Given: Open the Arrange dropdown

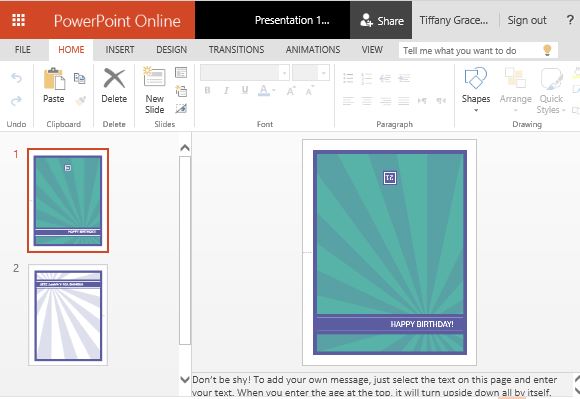Looking at the screenshot, I should coord(516,89).
